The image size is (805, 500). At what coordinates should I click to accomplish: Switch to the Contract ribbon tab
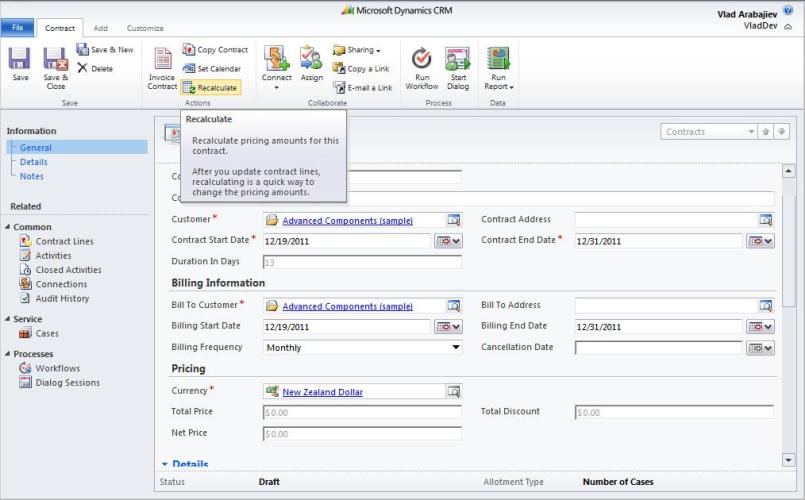(x=60, y=28)
